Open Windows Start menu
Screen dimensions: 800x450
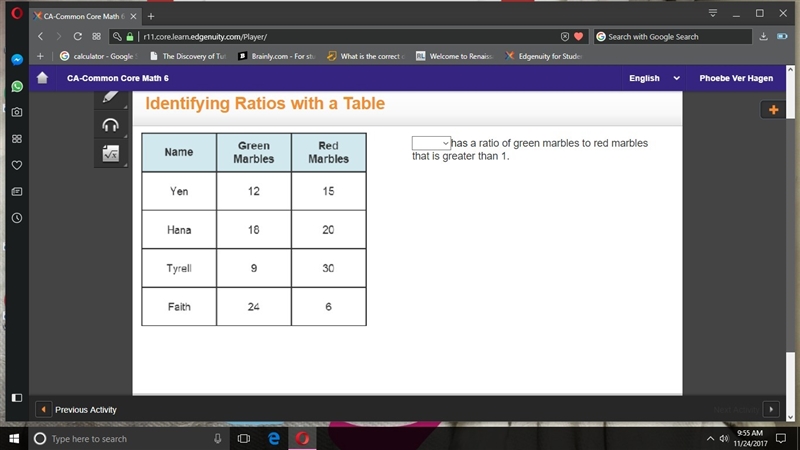[x=14, y=439]
